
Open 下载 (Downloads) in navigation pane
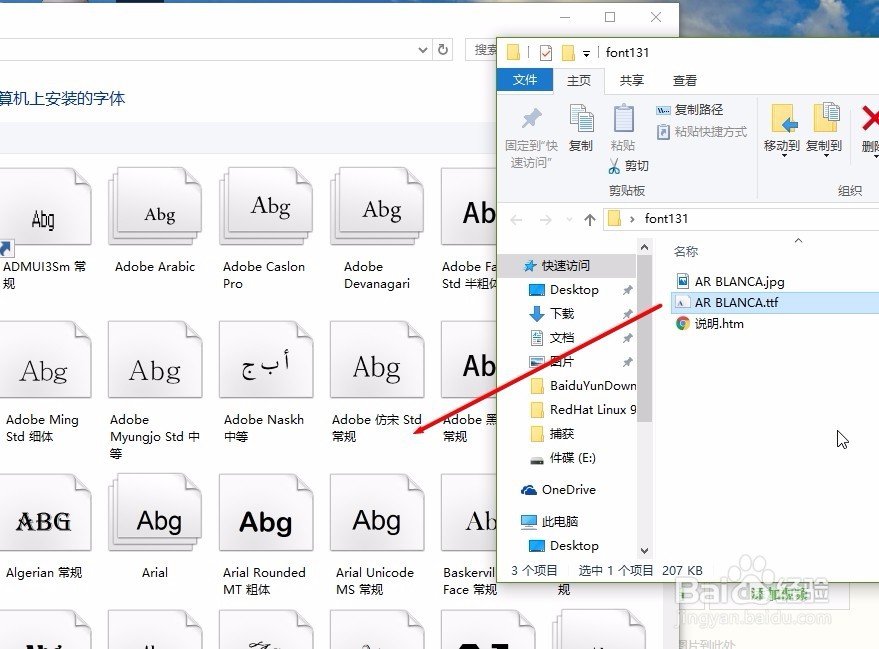click(x=562, y=314)
